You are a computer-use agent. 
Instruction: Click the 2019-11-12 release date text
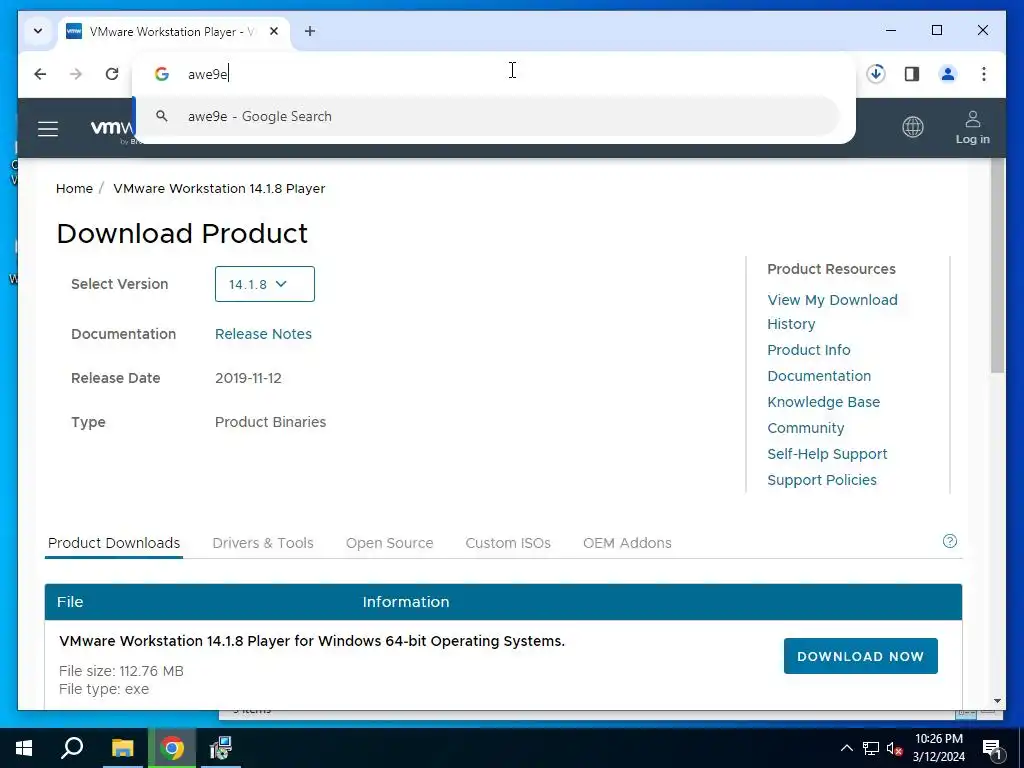pos(248,378)
